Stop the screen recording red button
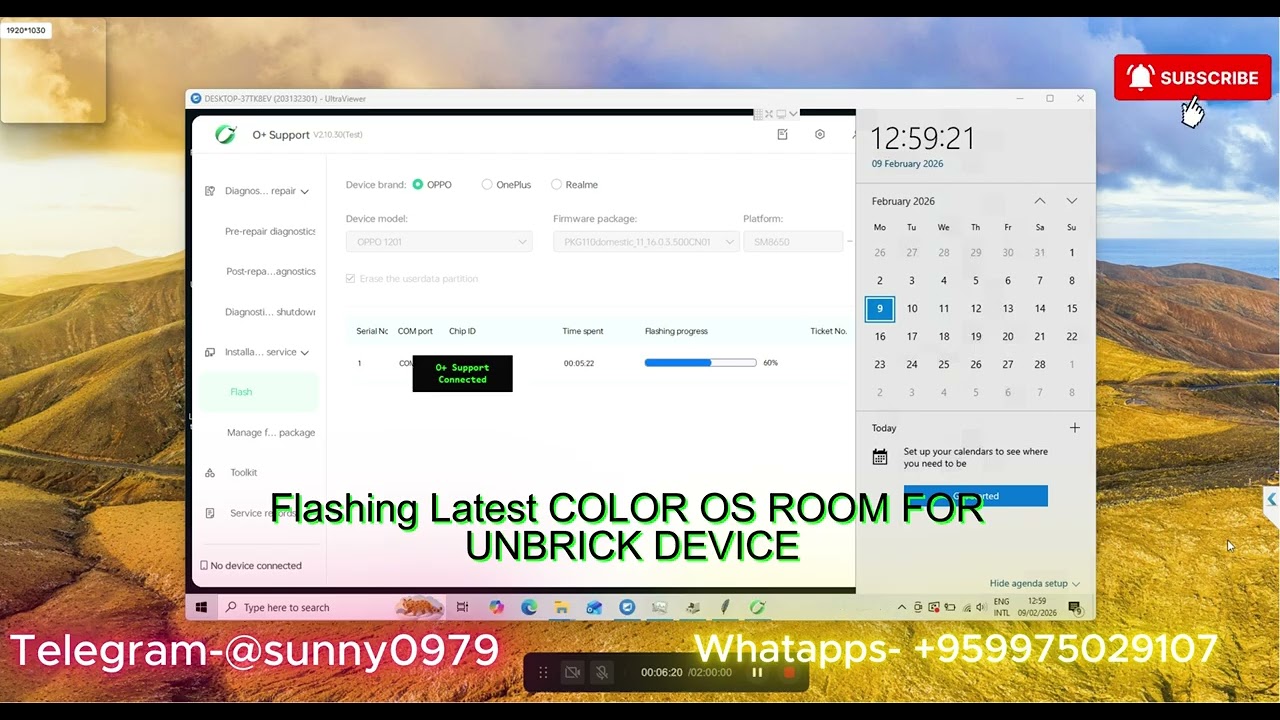This screenshot has width=1280, height=720. 789,673
